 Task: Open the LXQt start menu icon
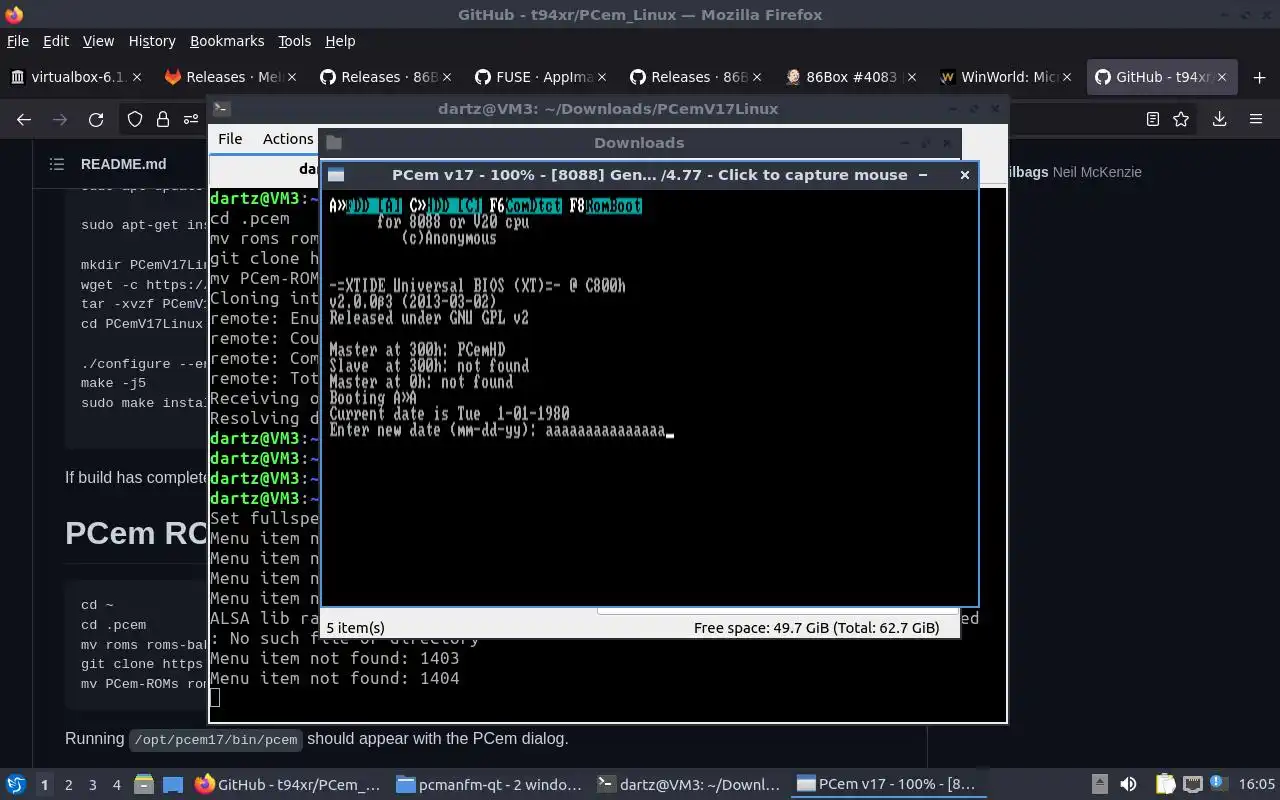pos(15,785)
